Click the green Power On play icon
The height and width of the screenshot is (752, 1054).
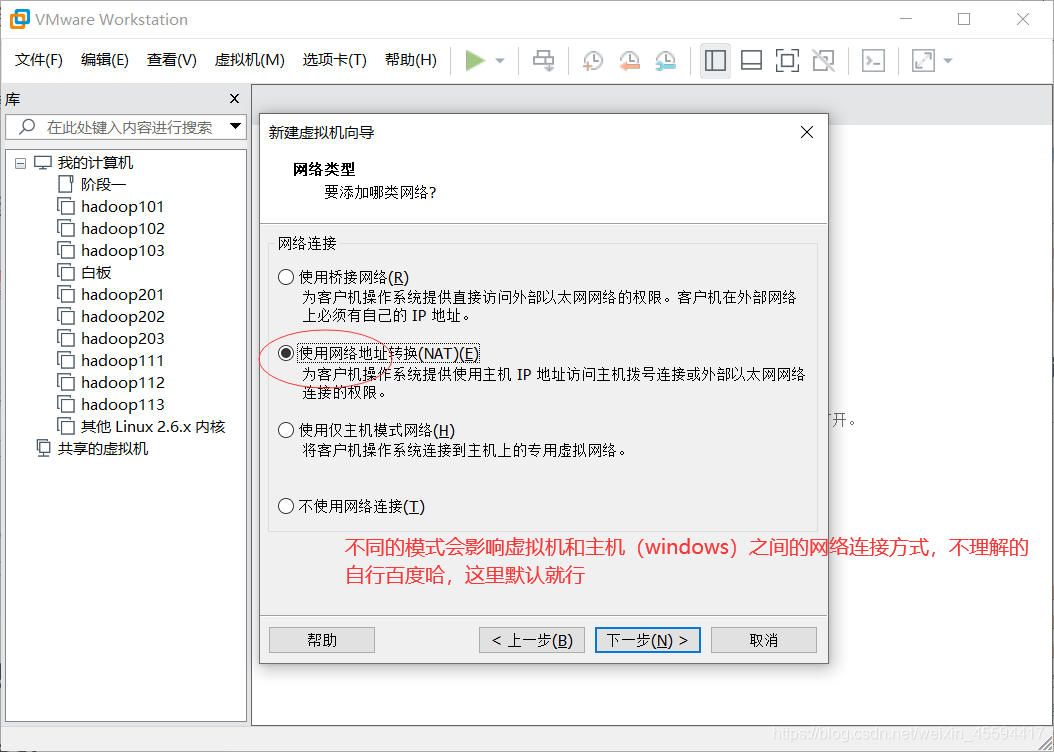475,60
